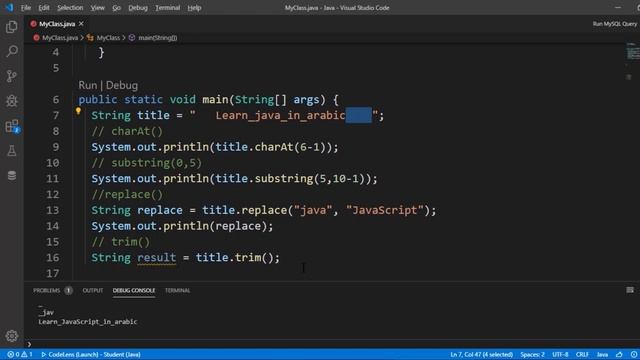Open the Terminal menu
640x360 pixels.
pos(167,7)
